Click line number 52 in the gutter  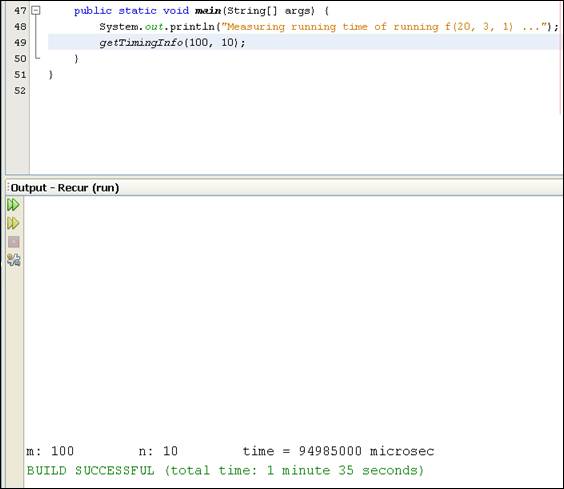(20, 90)
